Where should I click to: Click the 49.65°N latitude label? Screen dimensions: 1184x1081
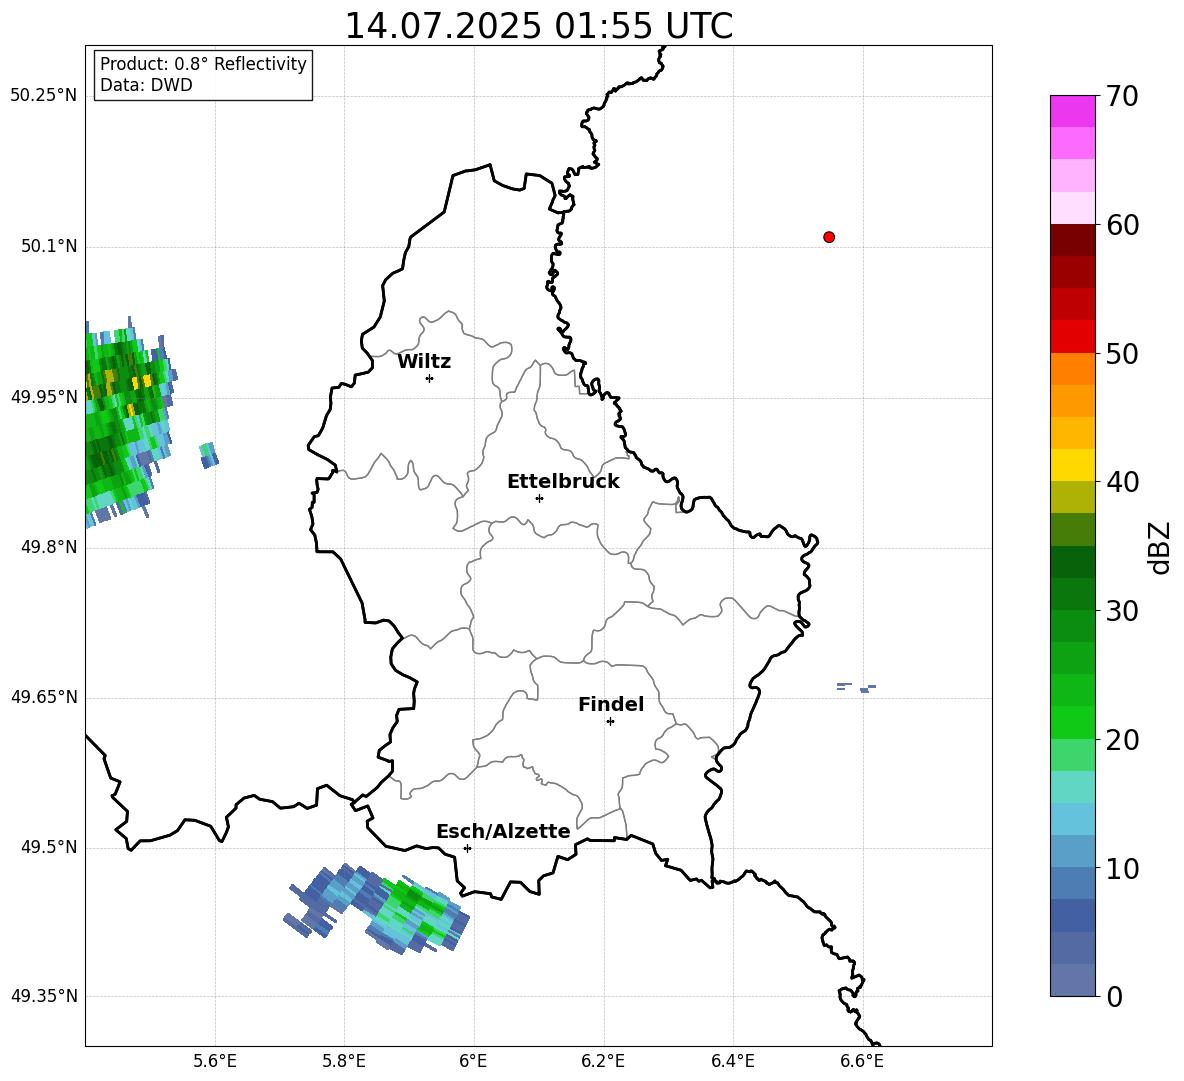[44, 696]
